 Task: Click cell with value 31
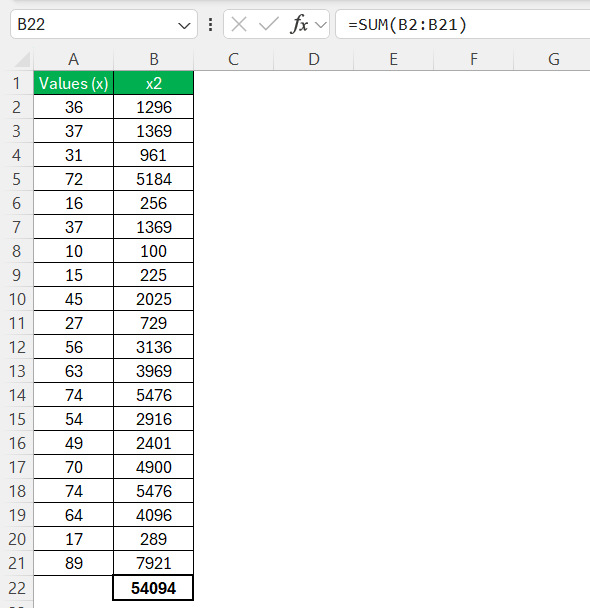[74, 155]
